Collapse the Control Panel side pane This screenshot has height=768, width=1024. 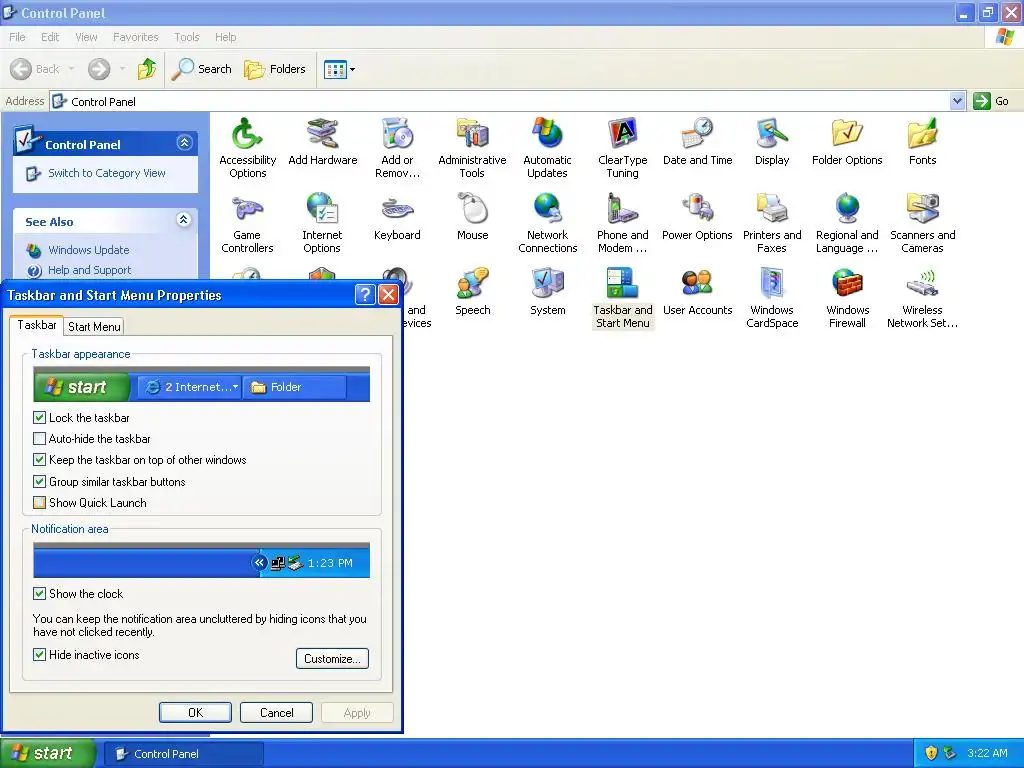coord(184,142)
